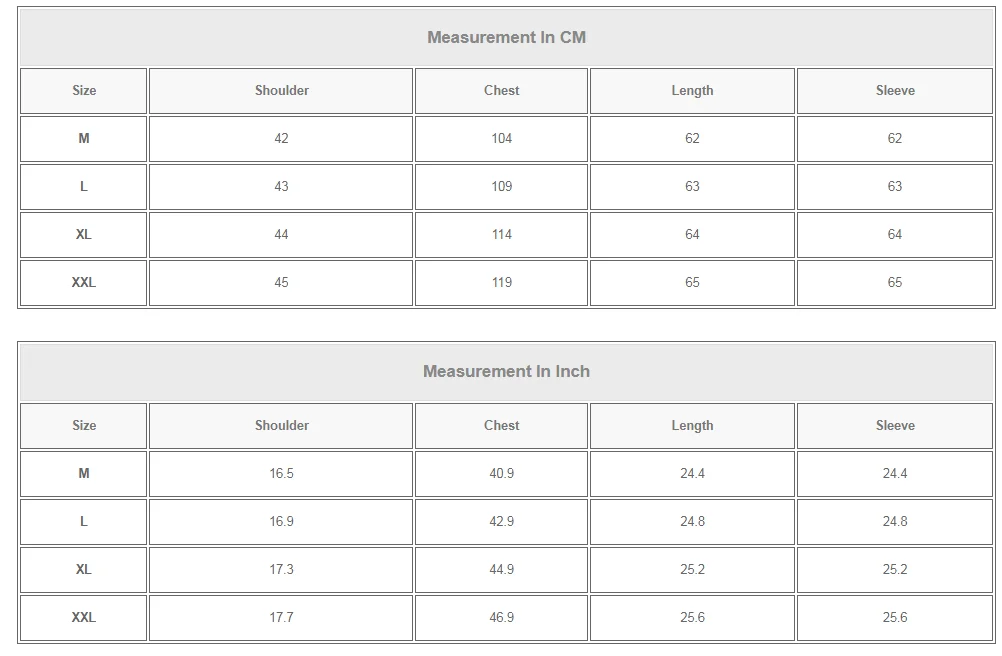Select the Size header in Inch table
Viewport: 1002px width, 656px height.
coord(84,425)
